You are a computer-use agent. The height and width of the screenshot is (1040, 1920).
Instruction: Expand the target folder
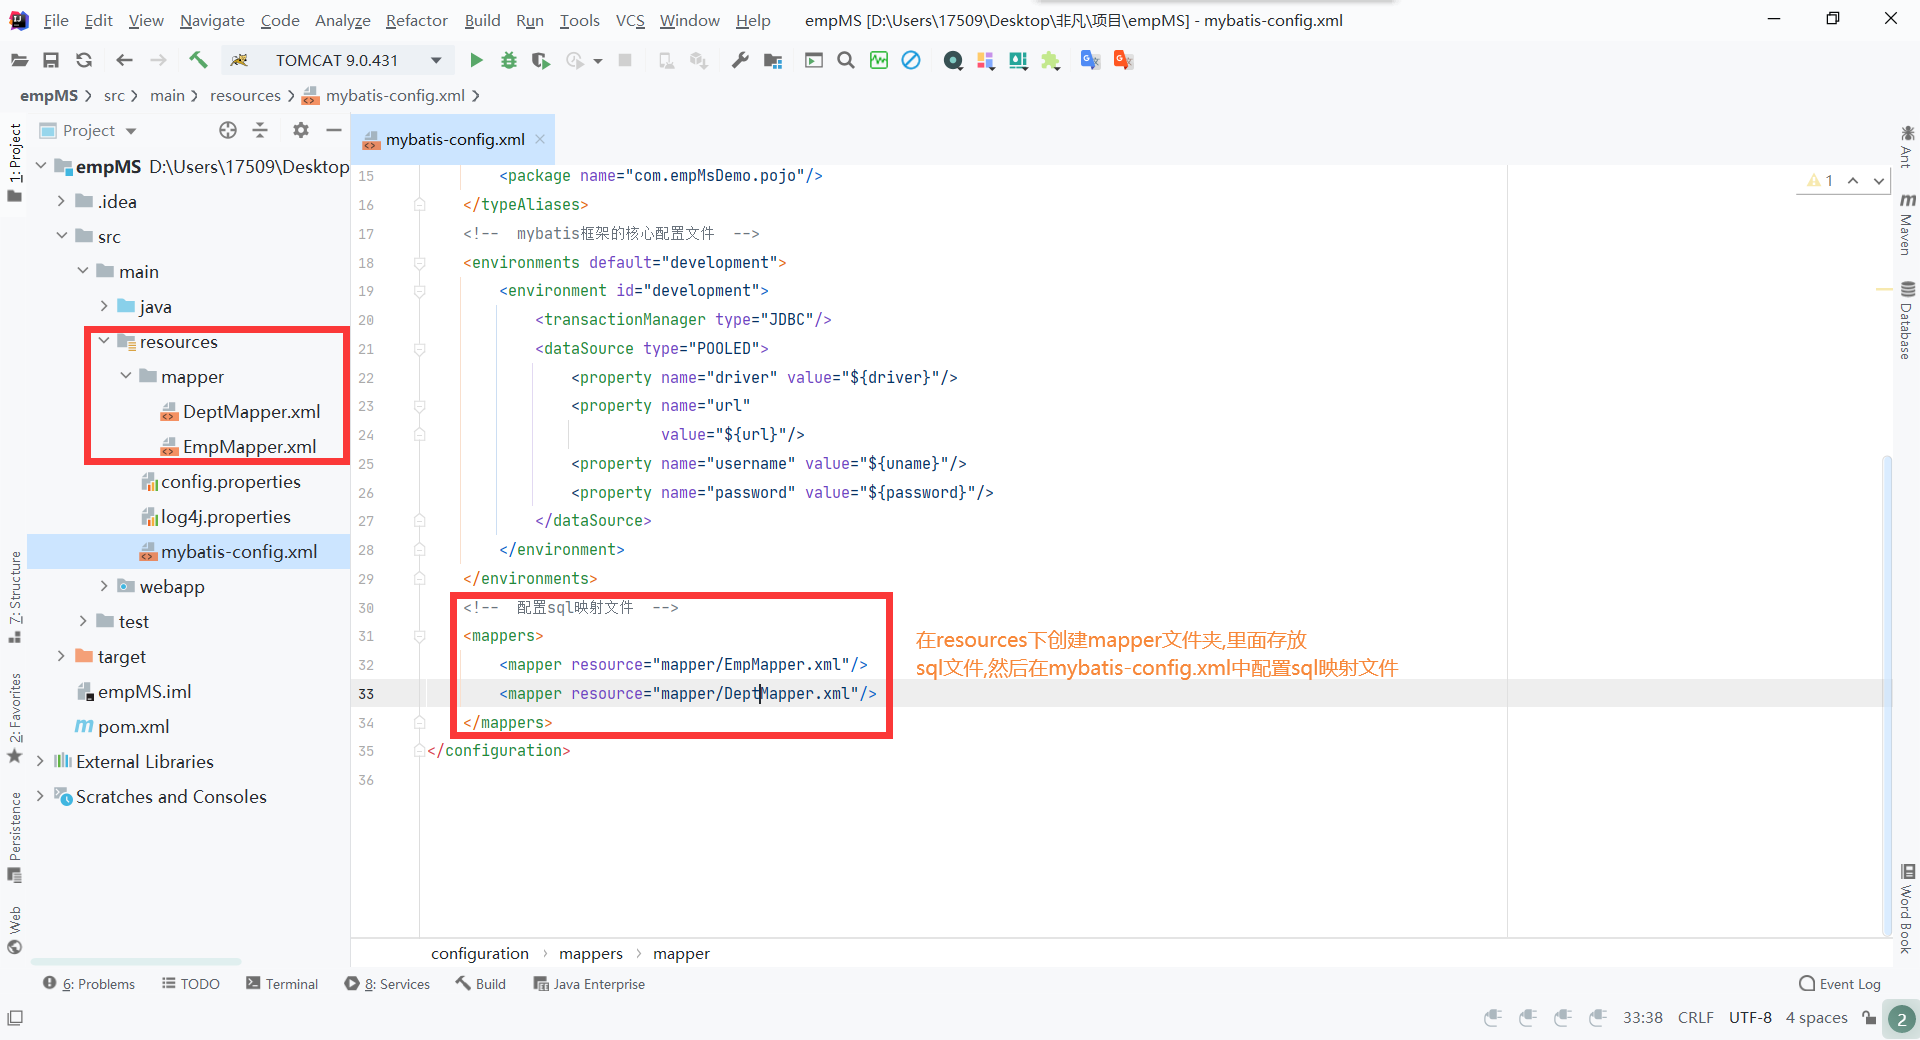tap(61, 656)
